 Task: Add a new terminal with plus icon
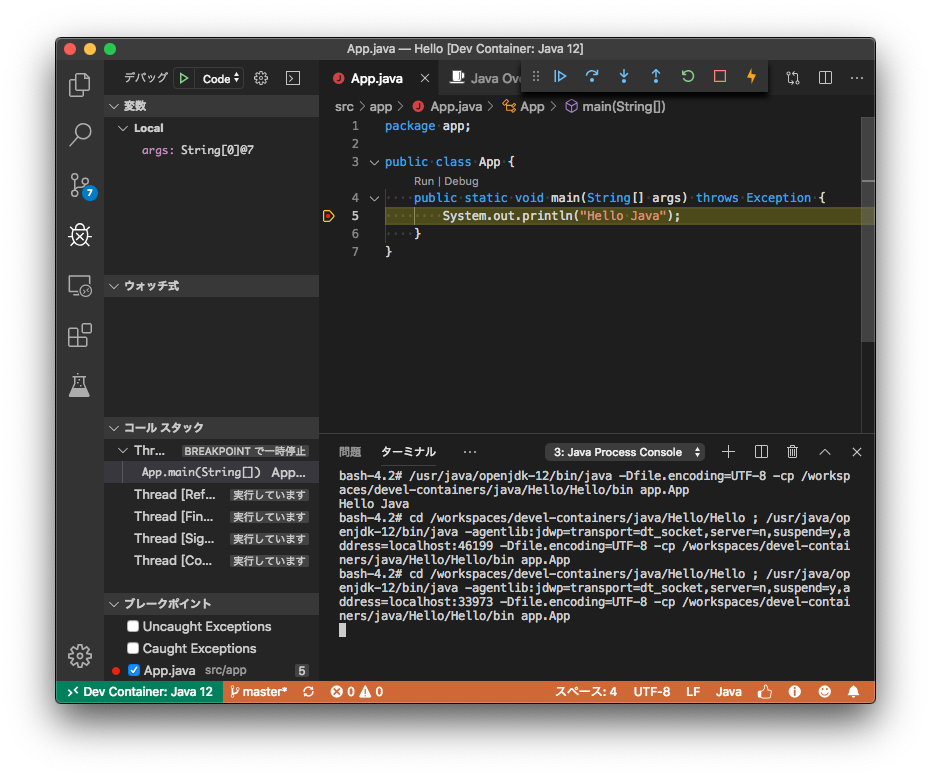click(x=728, y=452)
